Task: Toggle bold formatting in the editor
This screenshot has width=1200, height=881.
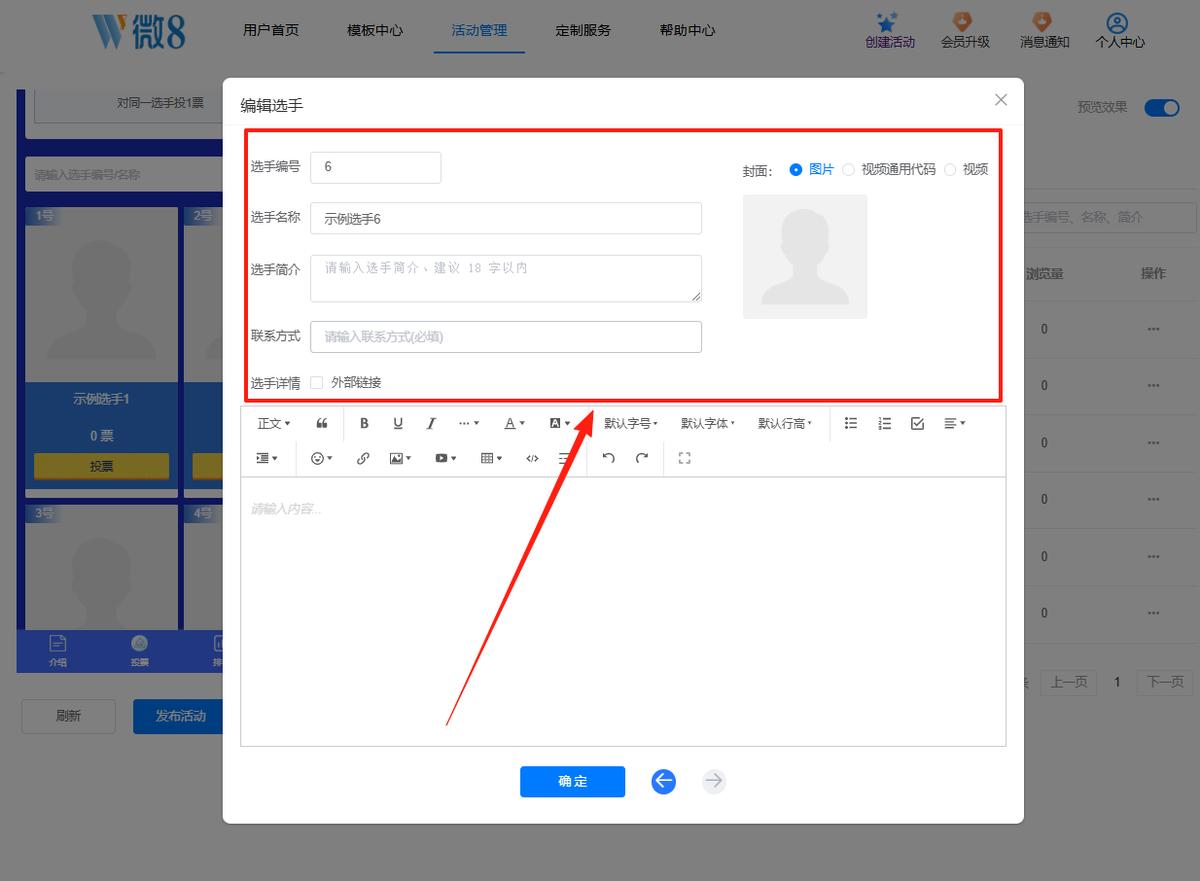Action: point(364,424)
